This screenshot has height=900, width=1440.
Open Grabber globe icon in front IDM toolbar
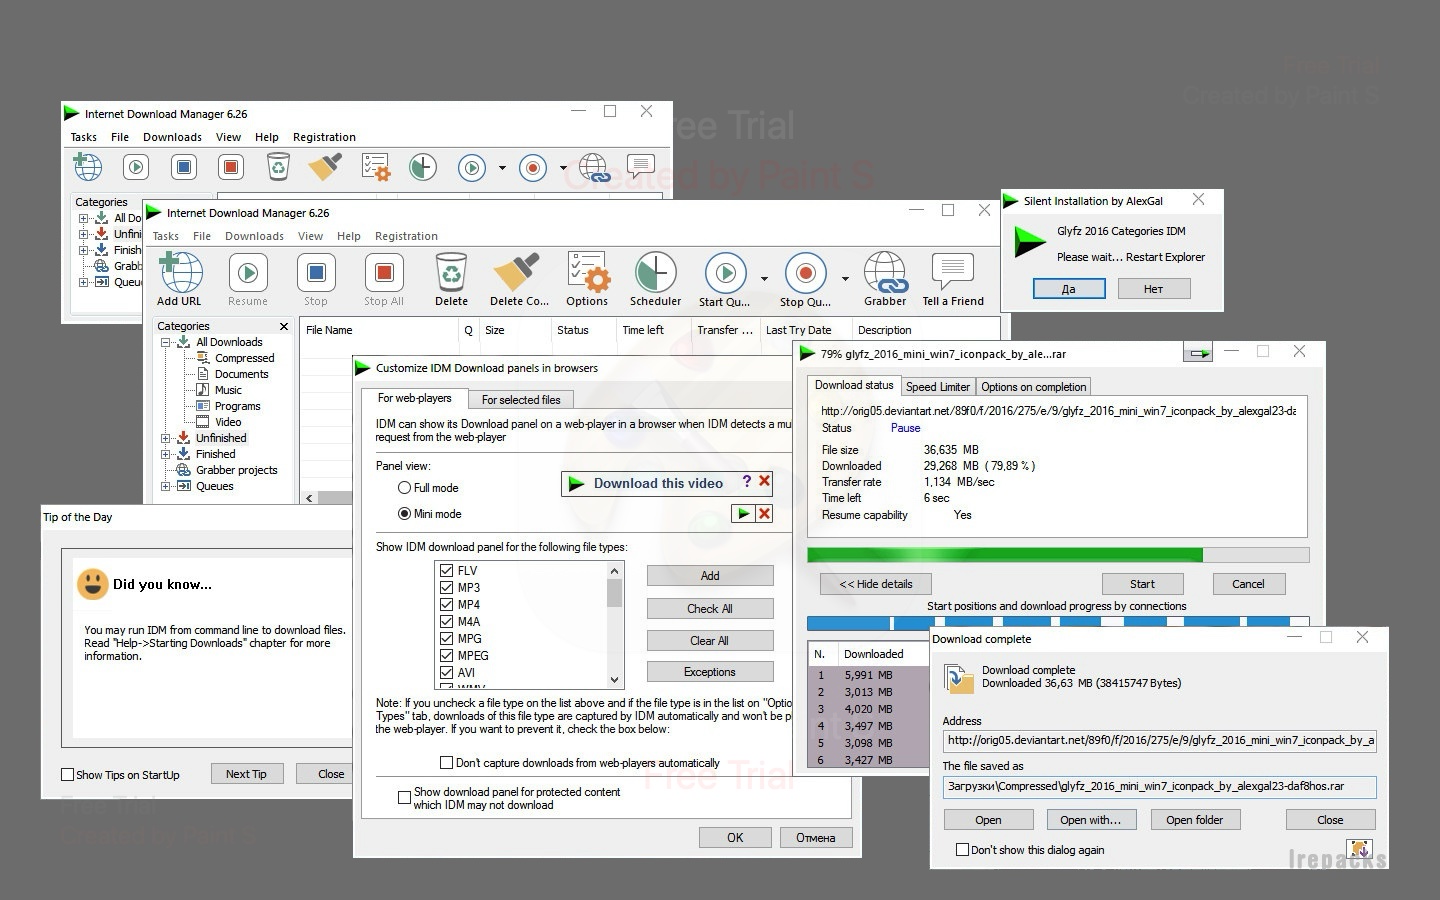(x=885, y=272)
